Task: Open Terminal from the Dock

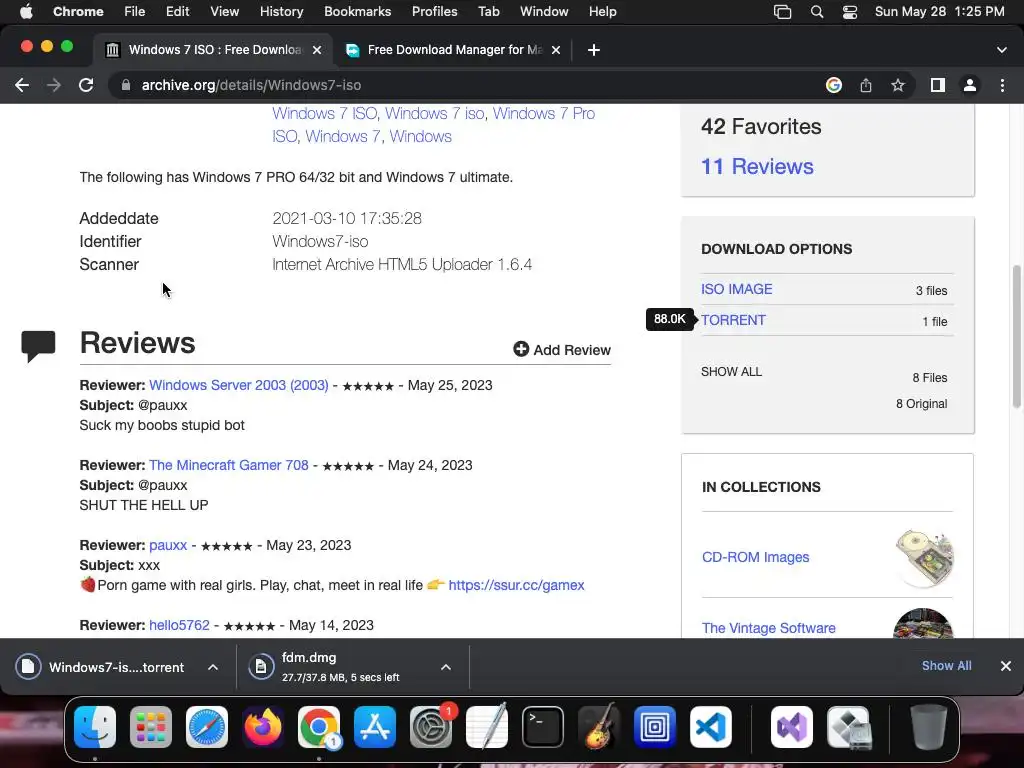Action: 543,726
